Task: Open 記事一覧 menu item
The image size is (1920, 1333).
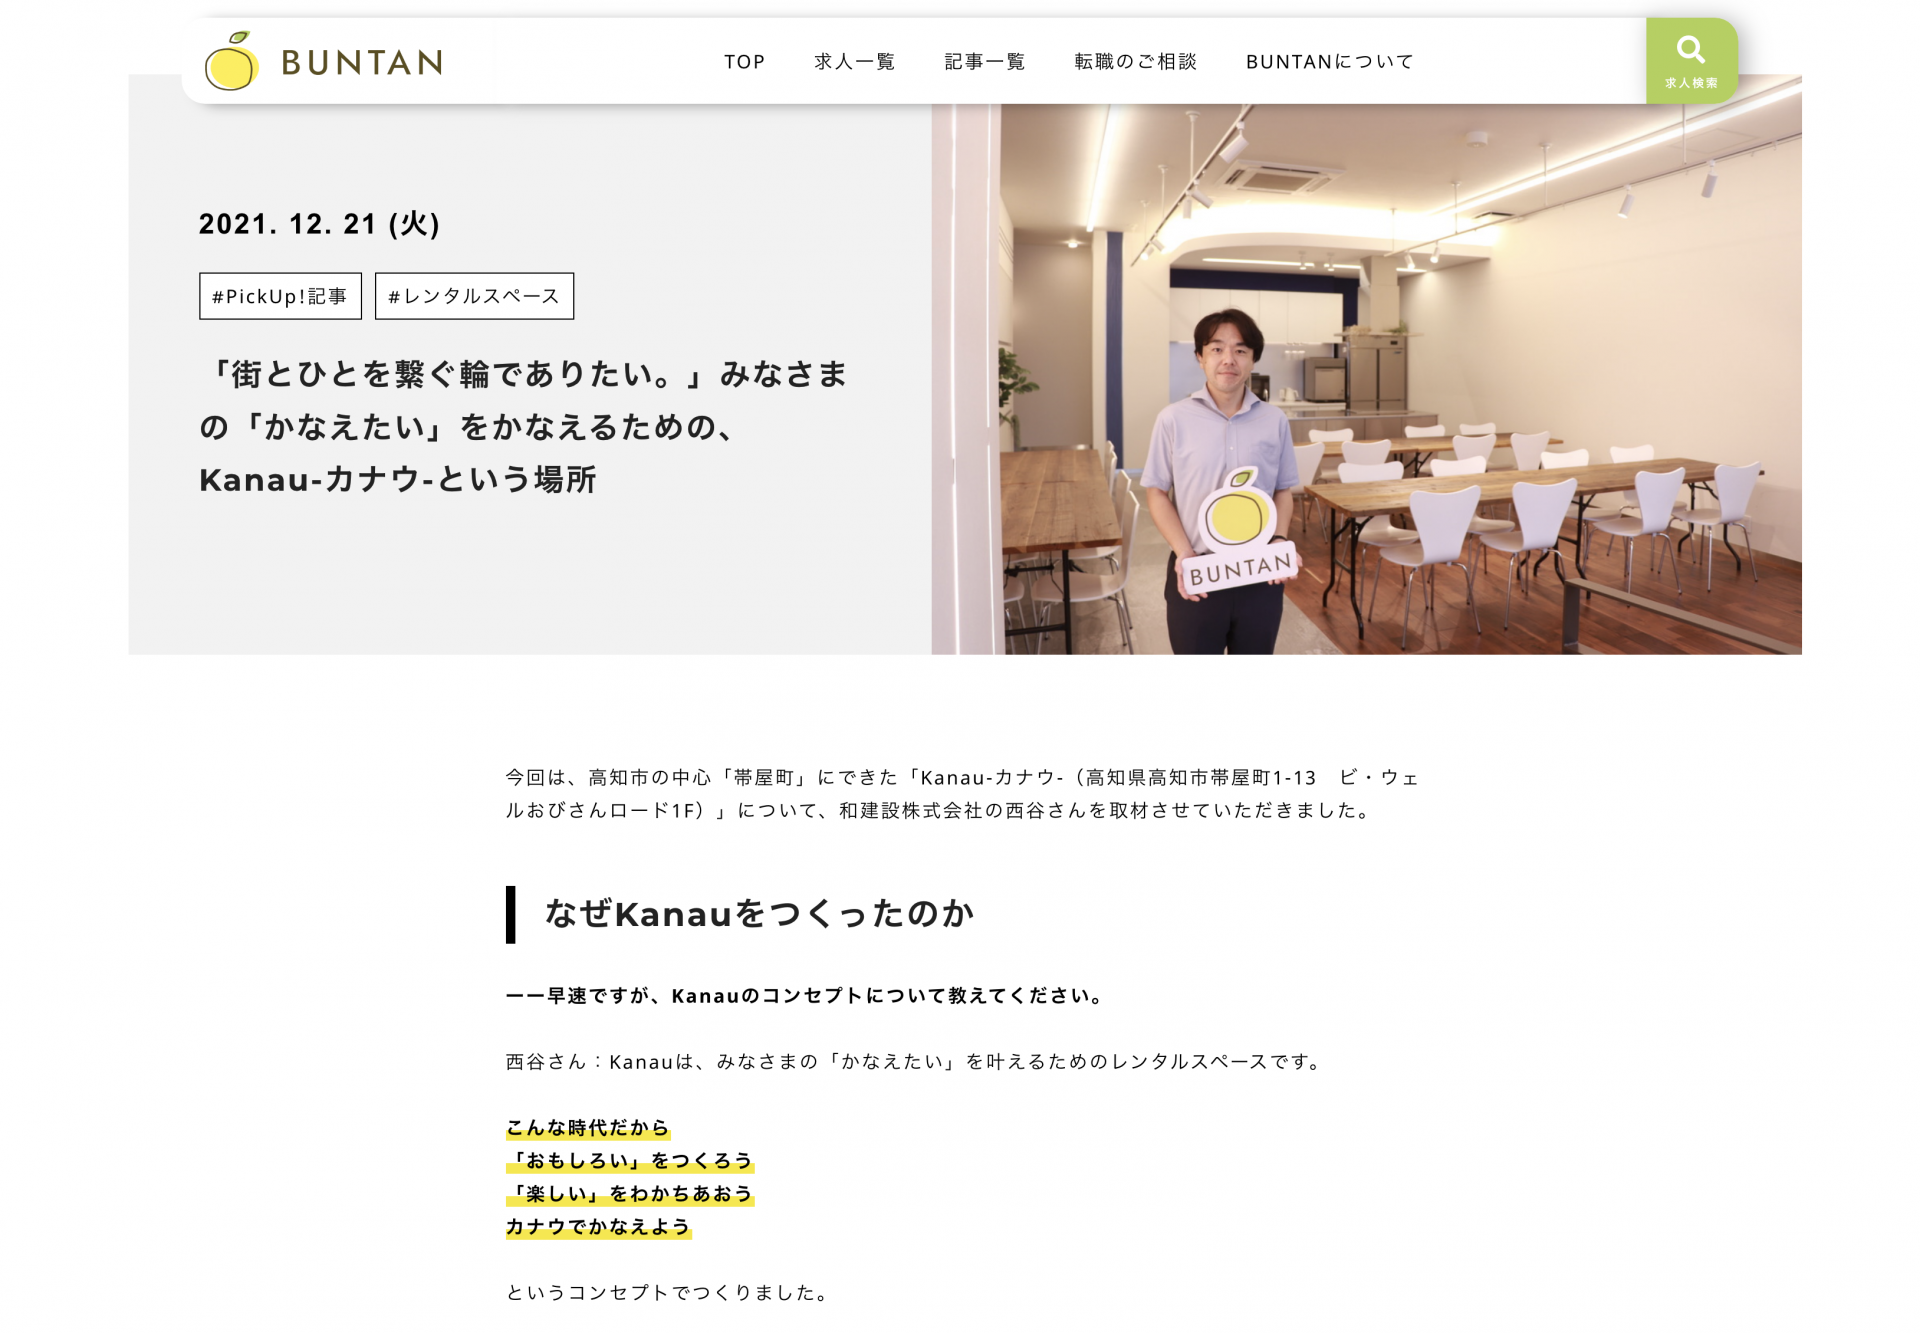Action: pyautogui.click(x=985, y=62)
